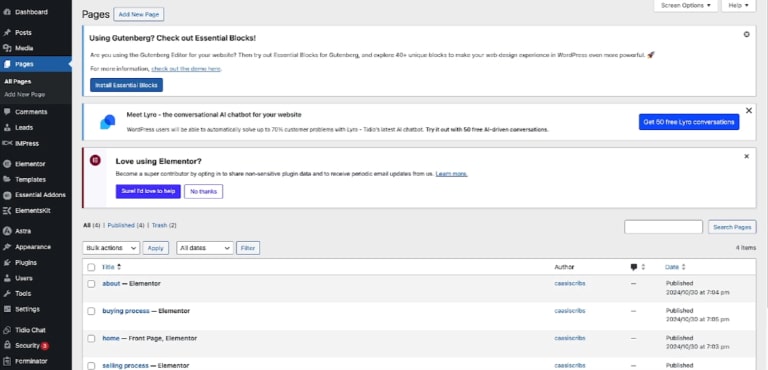
Task: Click the Add New Page button
Action: point(139,15)
